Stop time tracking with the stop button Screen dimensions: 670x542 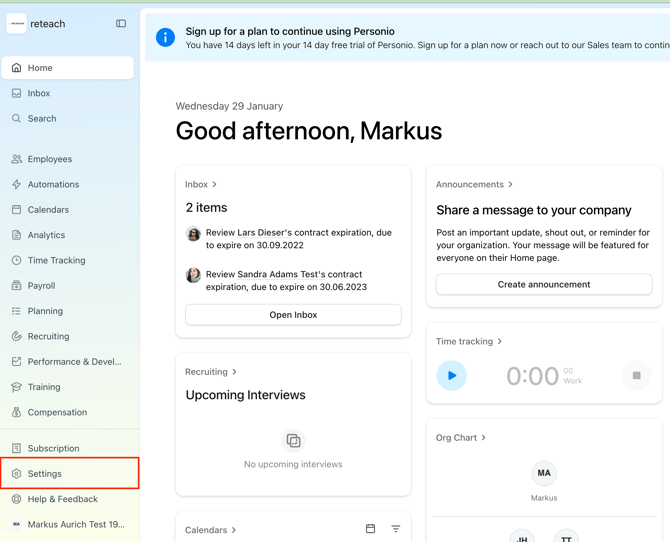(636, 375)
